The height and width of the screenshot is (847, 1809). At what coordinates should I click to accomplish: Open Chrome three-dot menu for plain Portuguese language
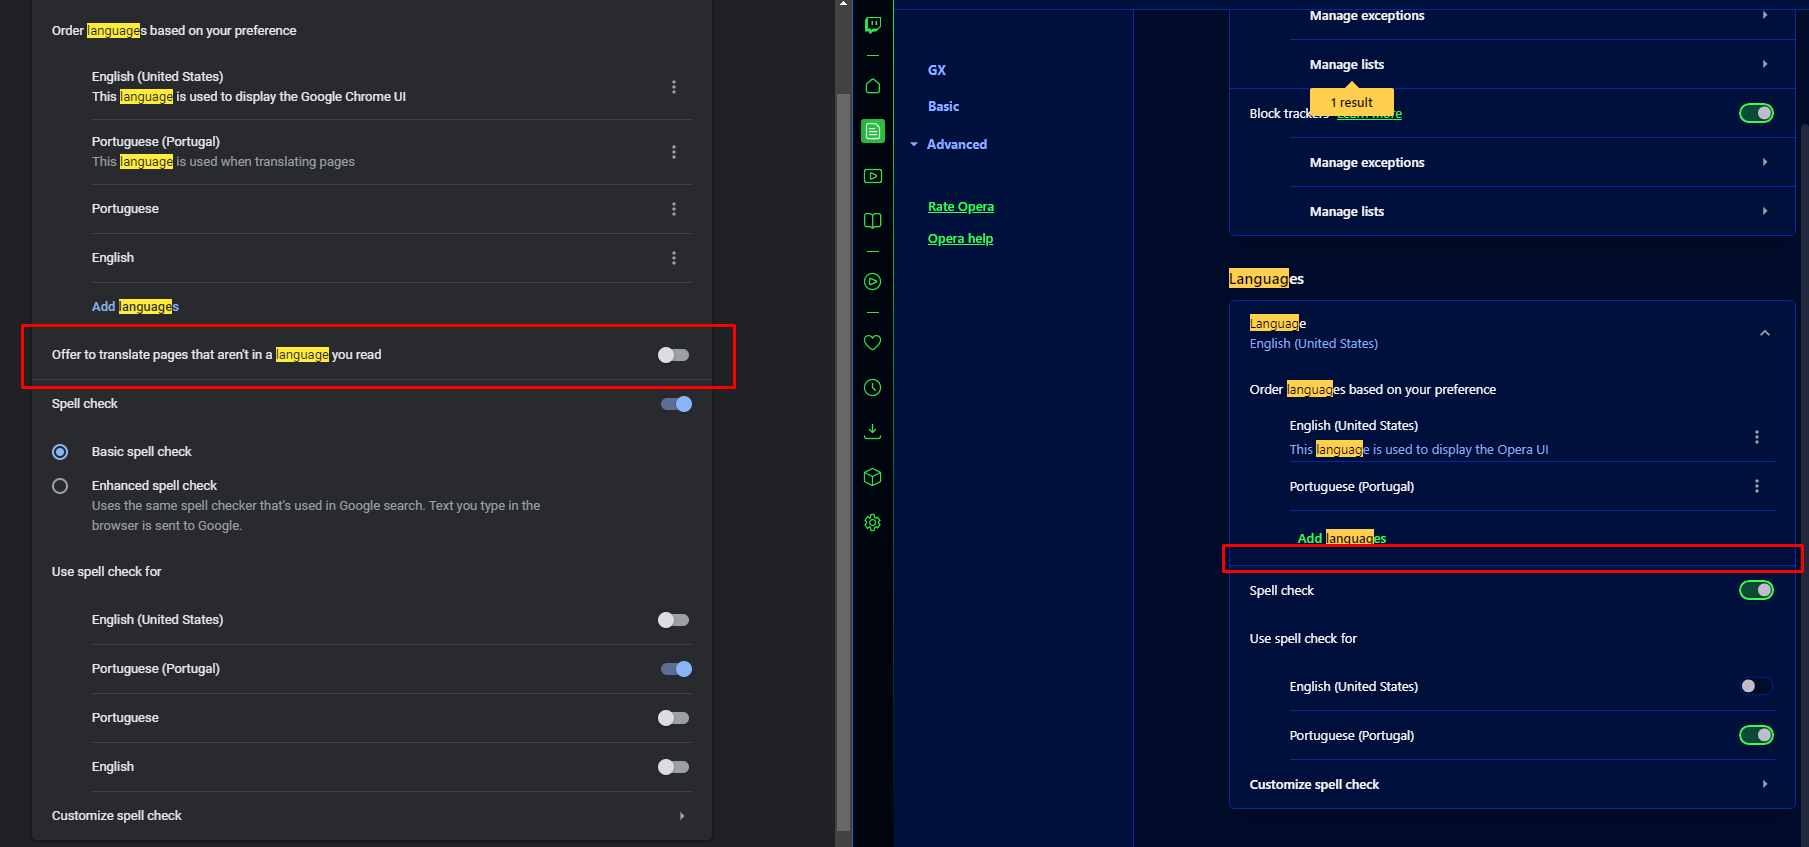674,209
